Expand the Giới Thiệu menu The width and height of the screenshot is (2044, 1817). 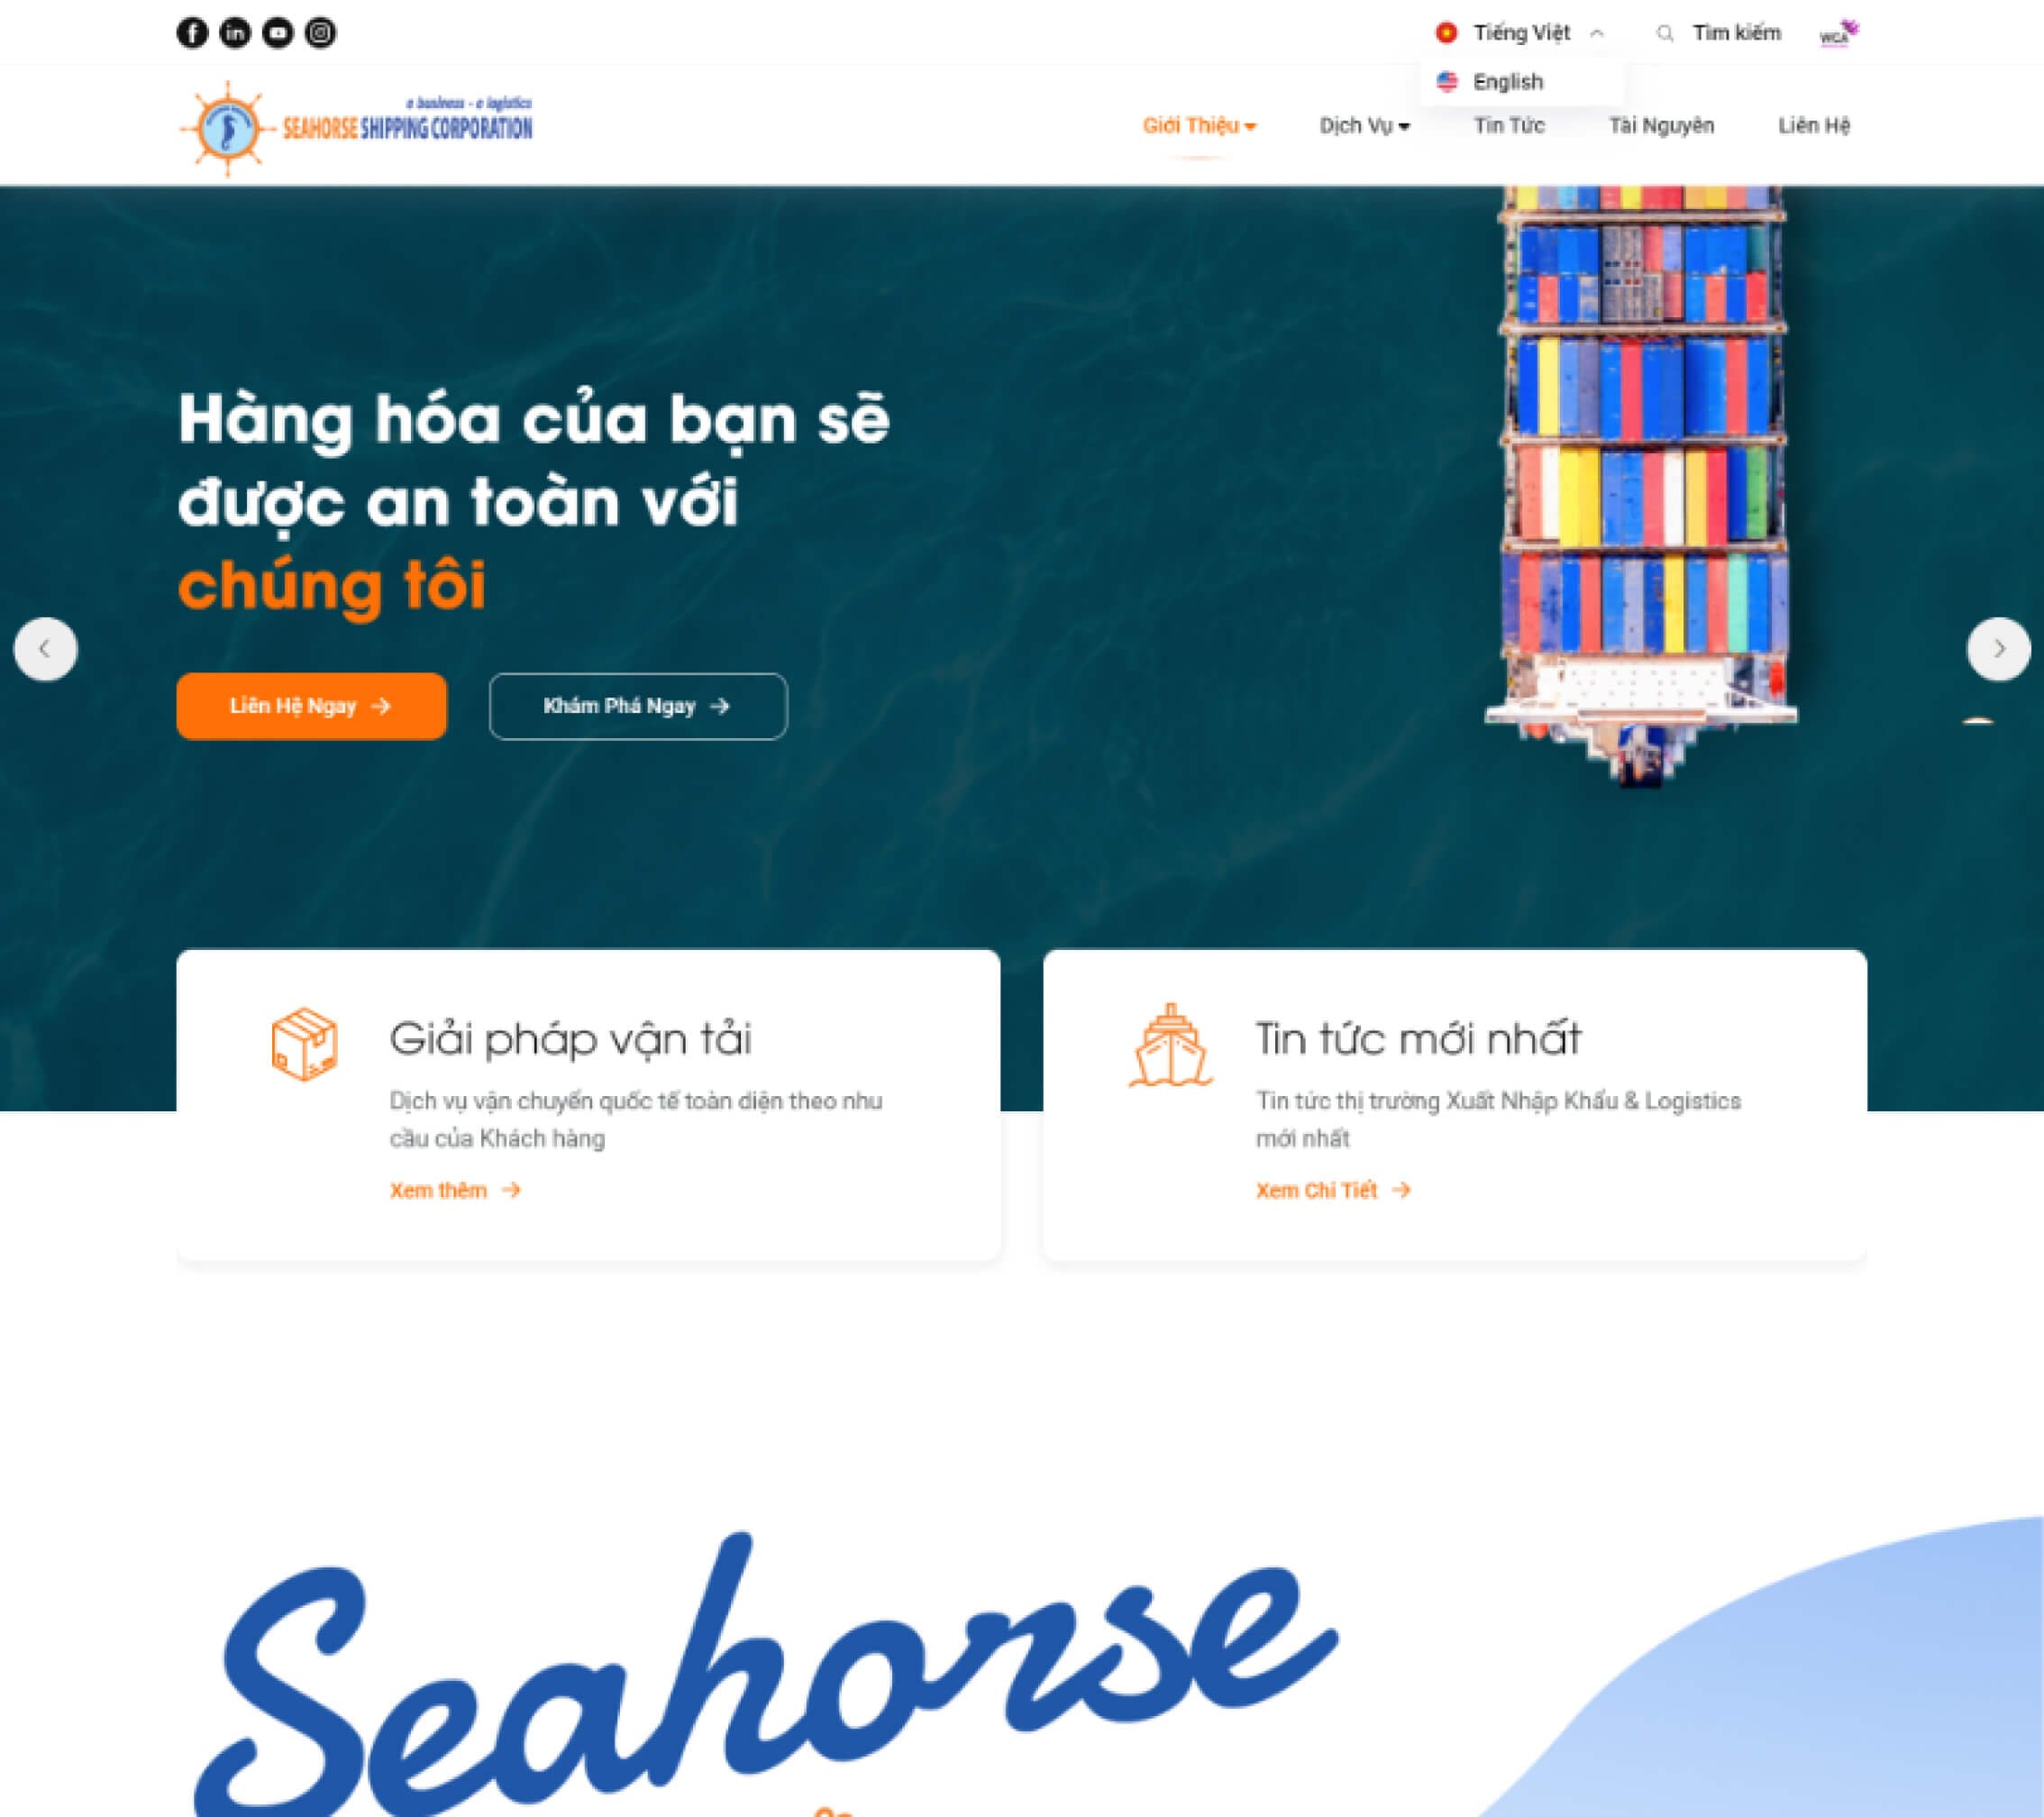(x=1199, y=126)
